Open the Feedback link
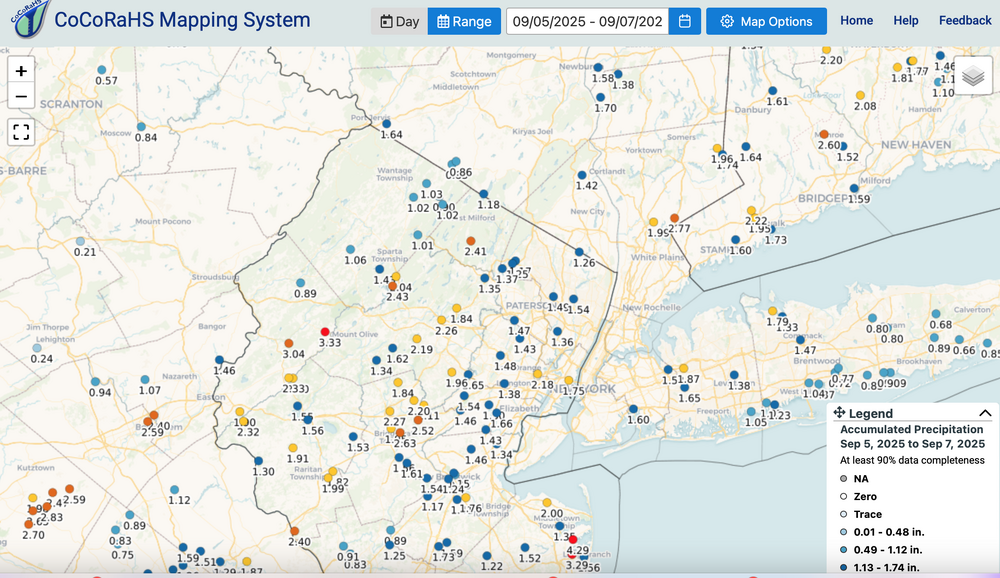 tap(965, 20)
